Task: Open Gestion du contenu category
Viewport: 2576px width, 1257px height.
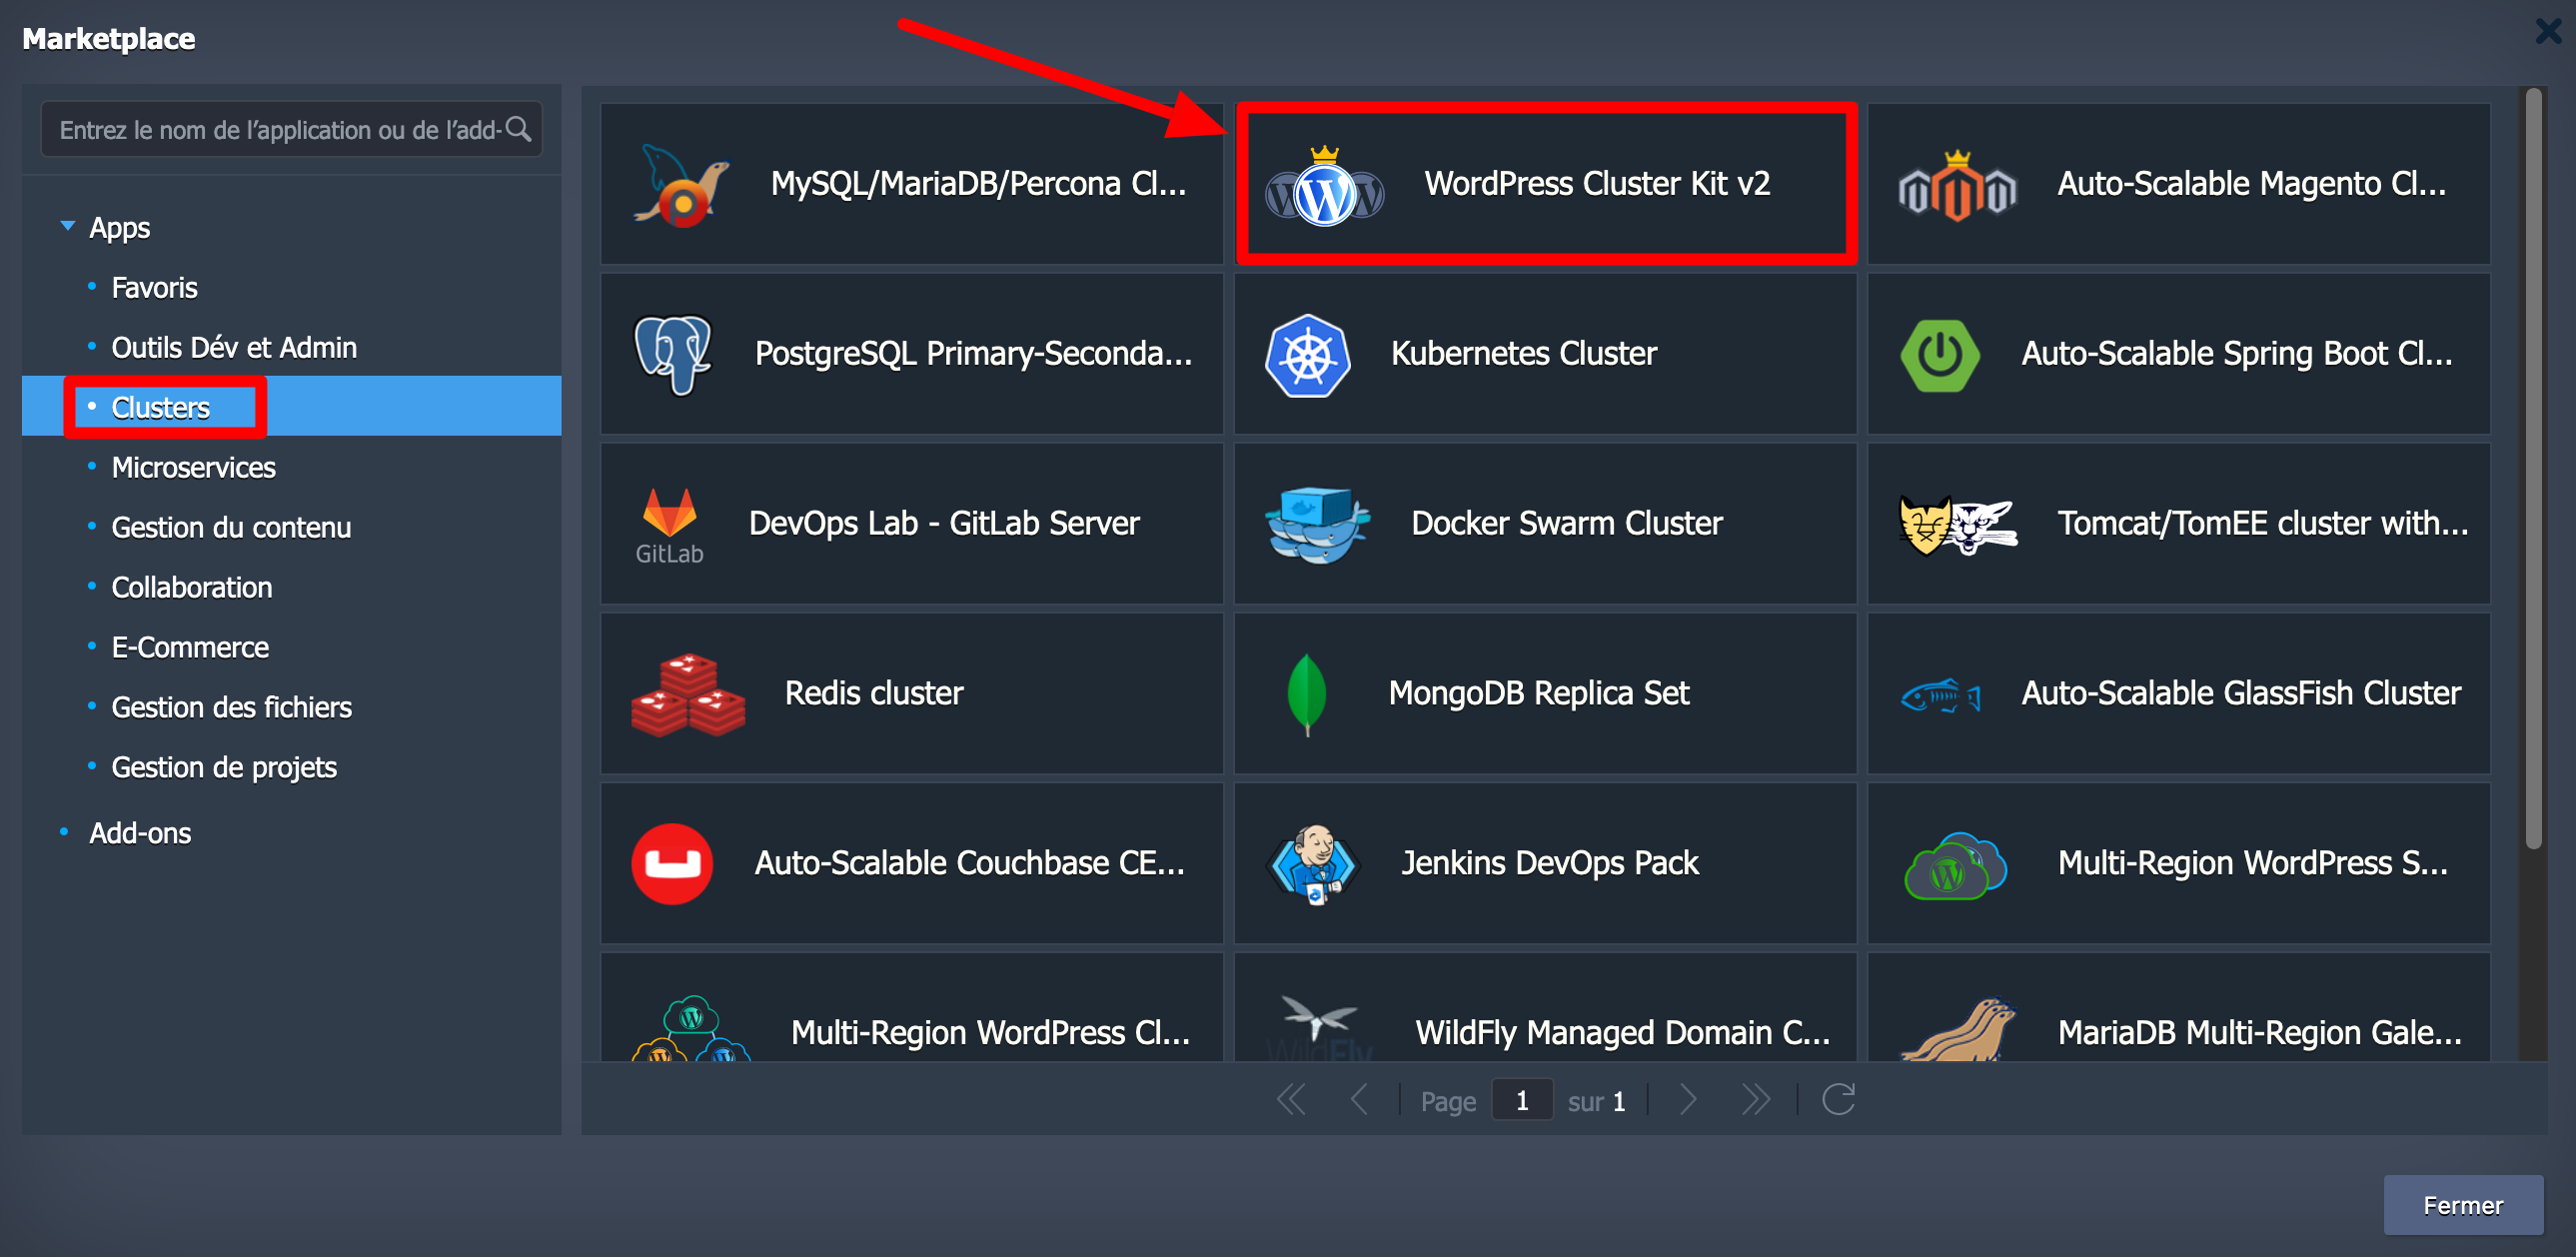Action: point(231,527)
